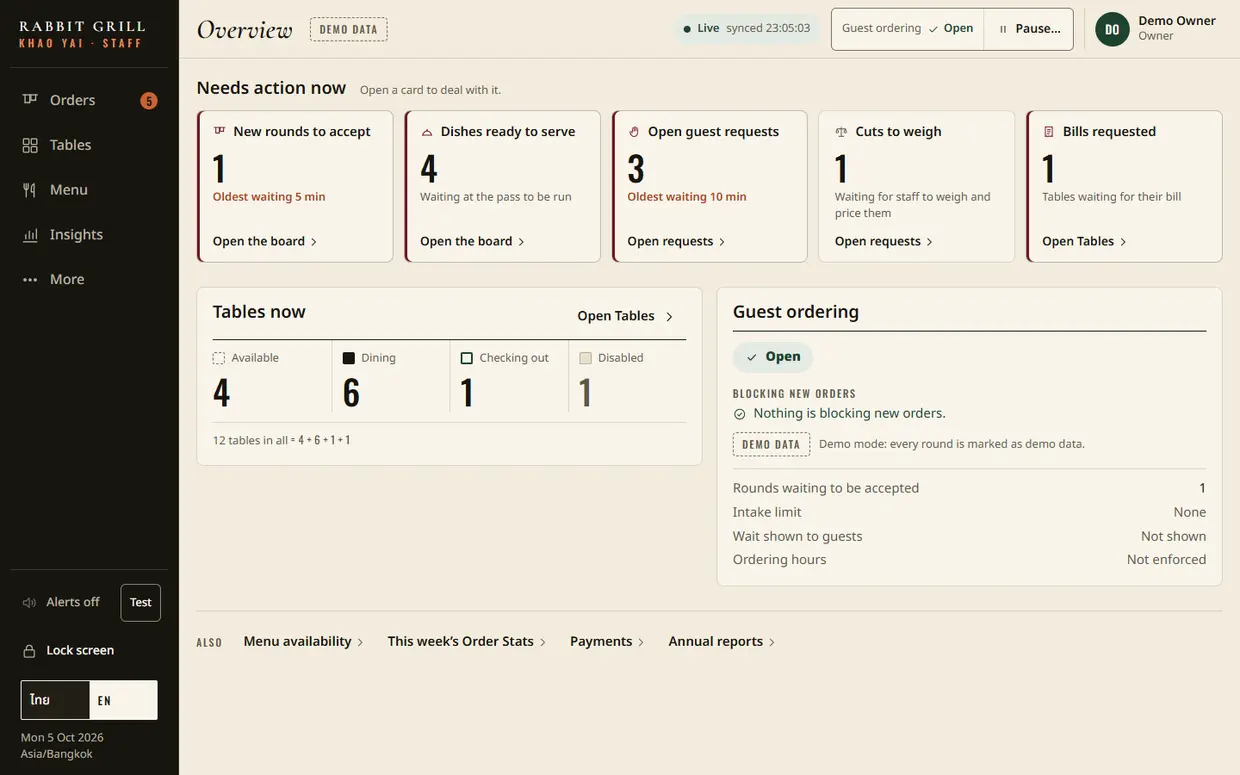
Task: Pause guest ordering from the header
Action: 1029,29
